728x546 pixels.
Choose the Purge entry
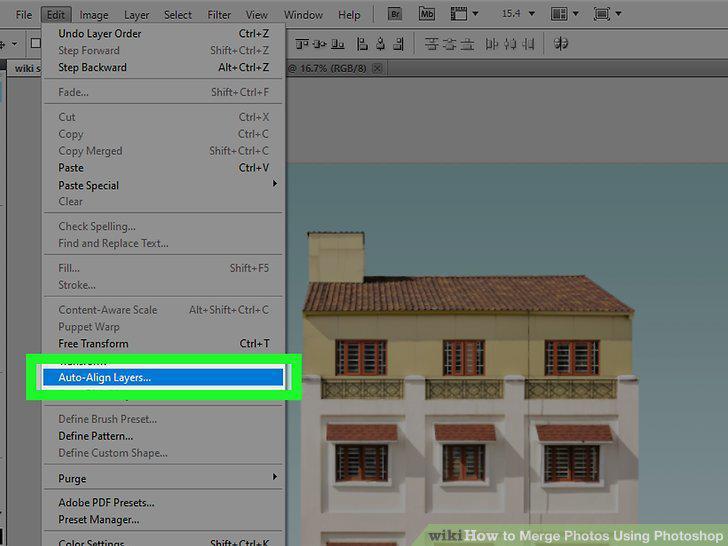click(x=164, y=478)
